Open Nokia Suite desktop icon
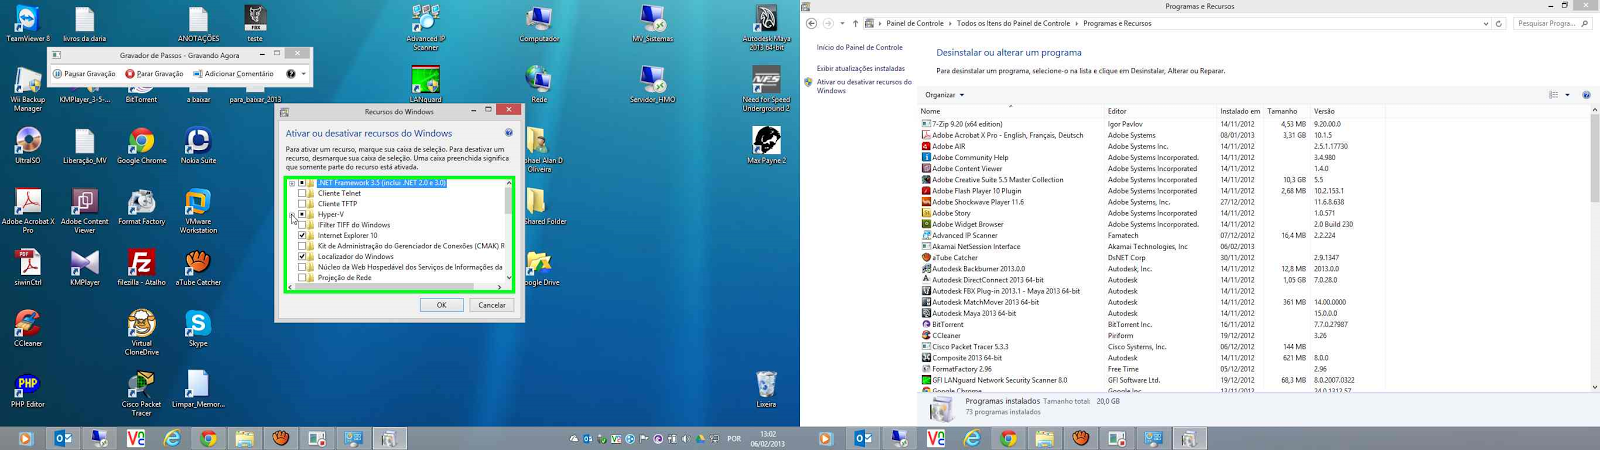 198,146
